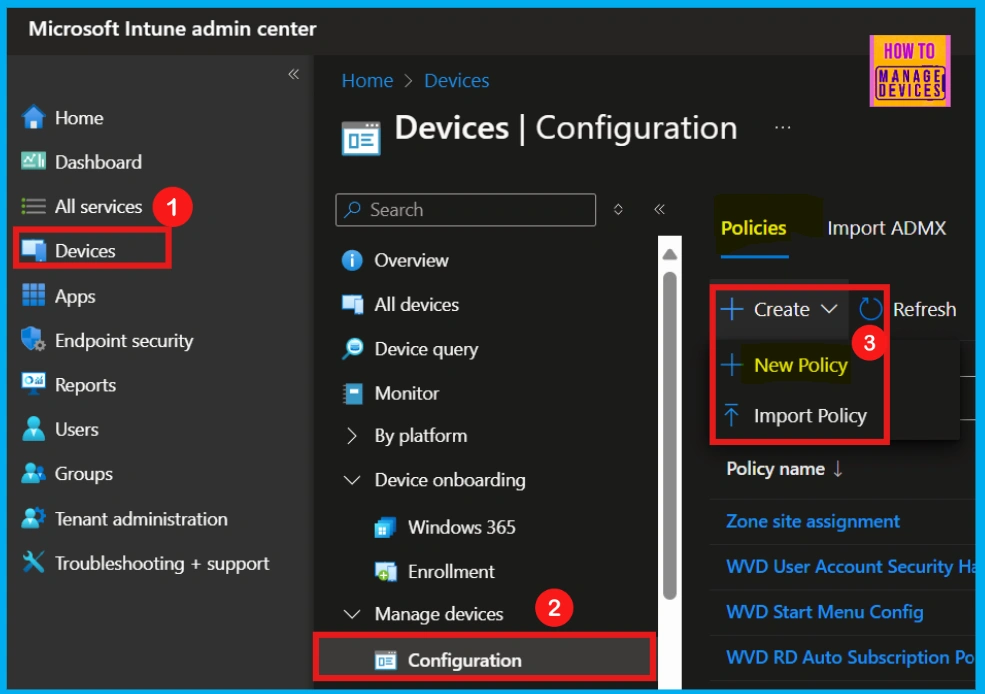Open the ellipsis menu next to Configuration title
985x694 pixels.
(x=783, y=127)
